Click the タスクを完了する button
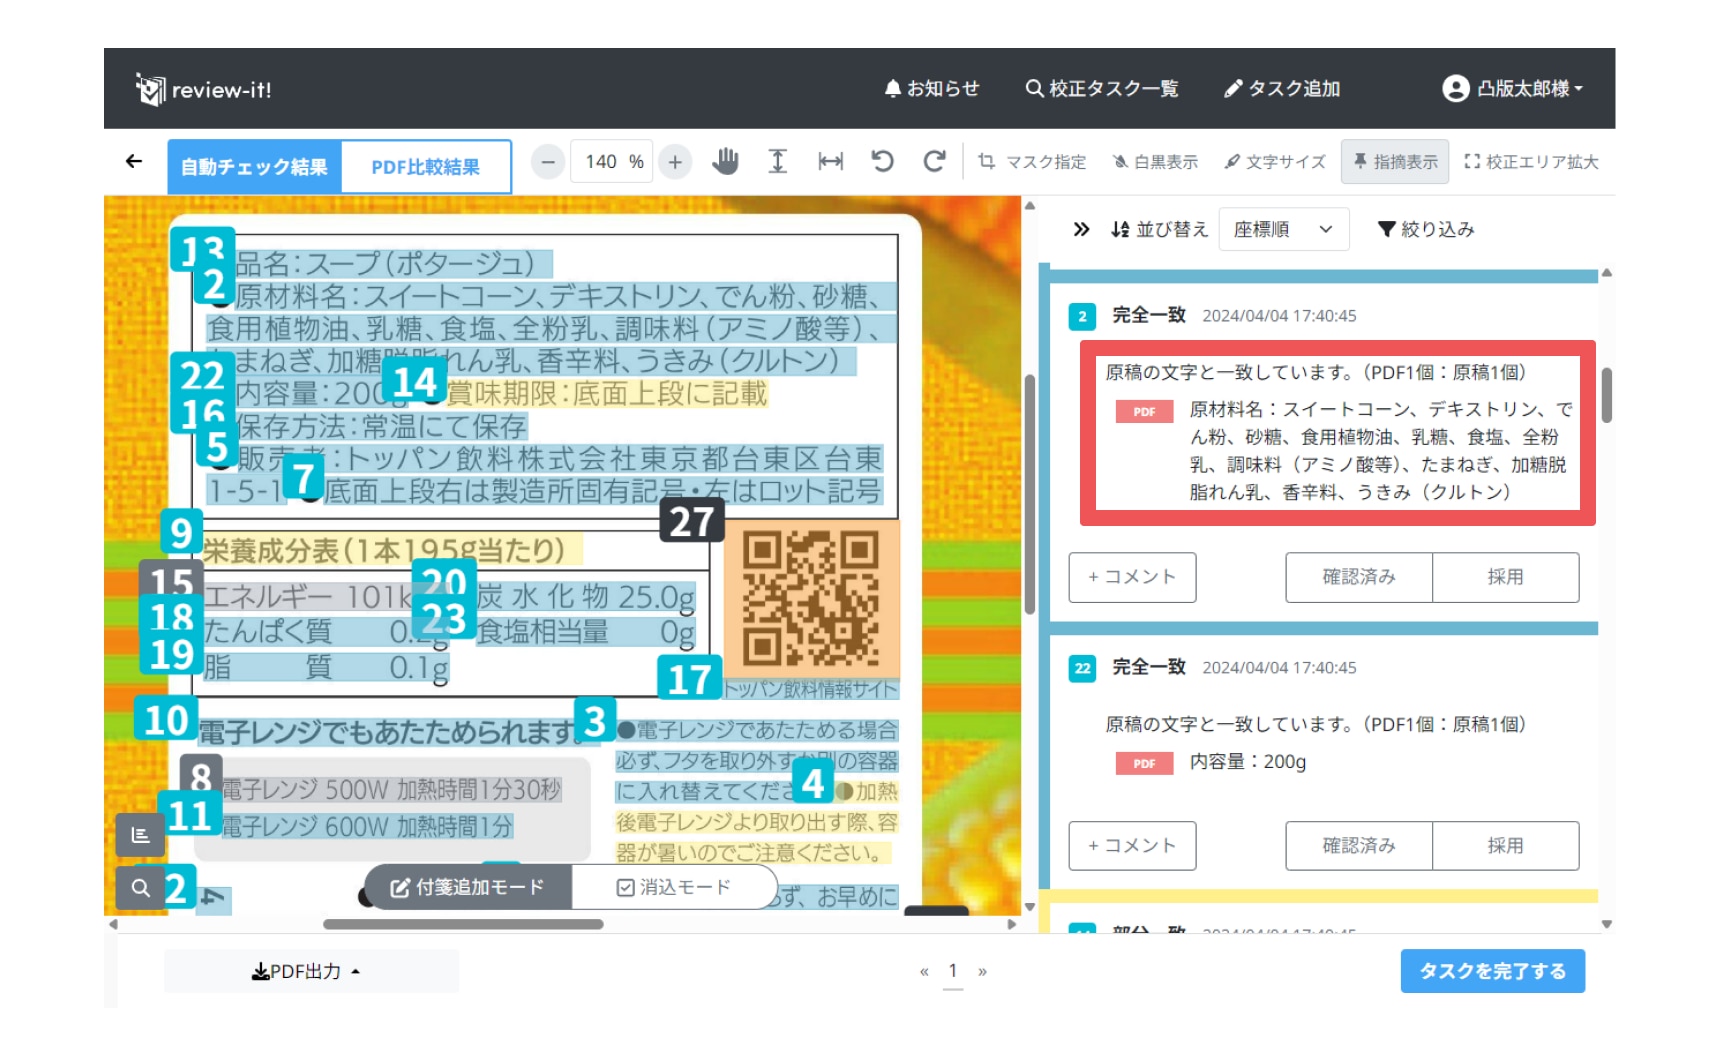 (1492, 971)
